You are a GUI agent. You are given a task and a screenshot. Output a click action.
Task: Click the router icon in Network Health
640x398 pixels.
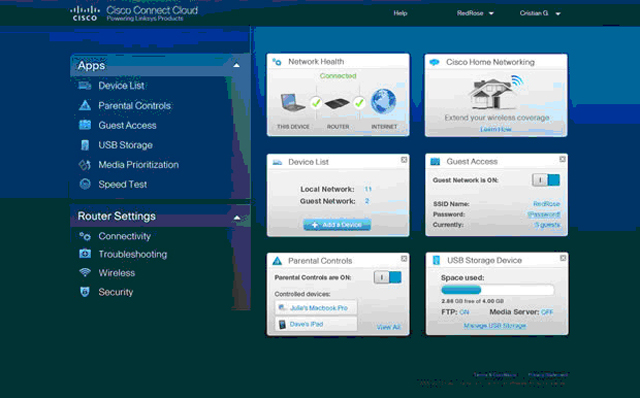click(337, 103)
